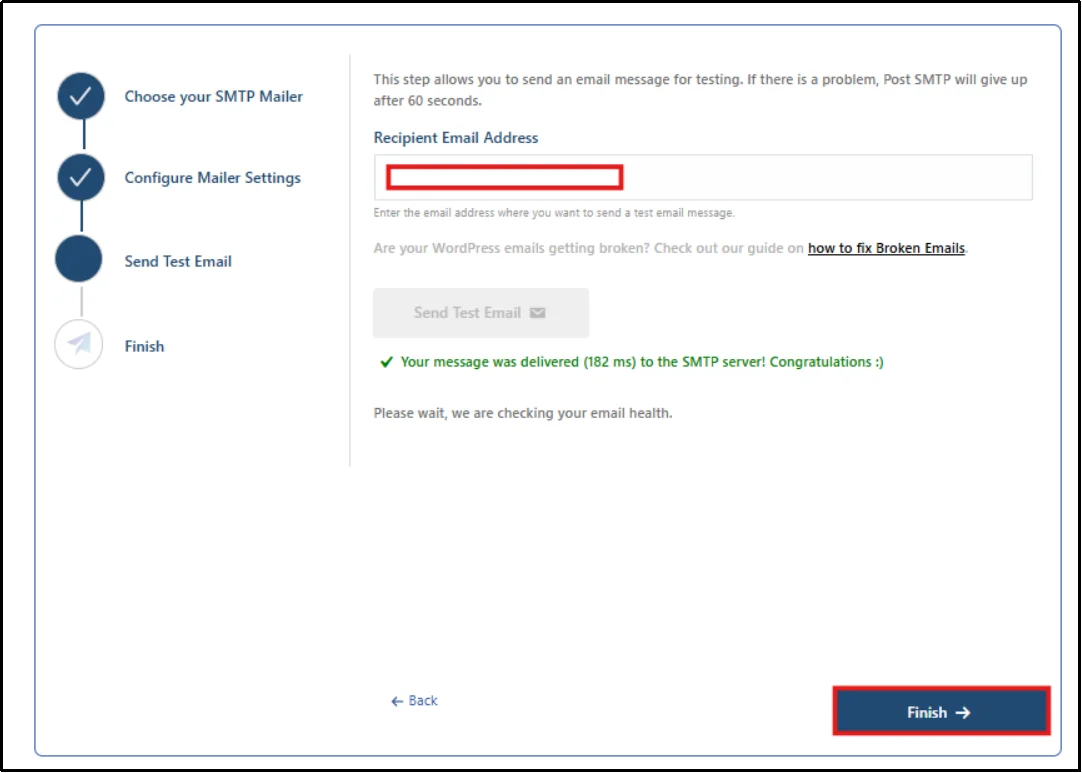Click the Recipient Email Address label
This screenshot has height=773, width=1082.
coord(455,137)
